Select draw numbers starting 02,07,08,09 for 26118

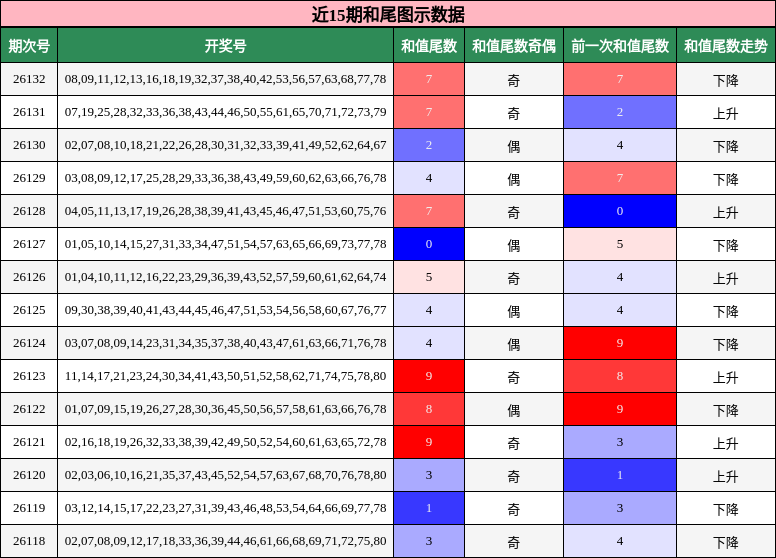pos(226,541)
